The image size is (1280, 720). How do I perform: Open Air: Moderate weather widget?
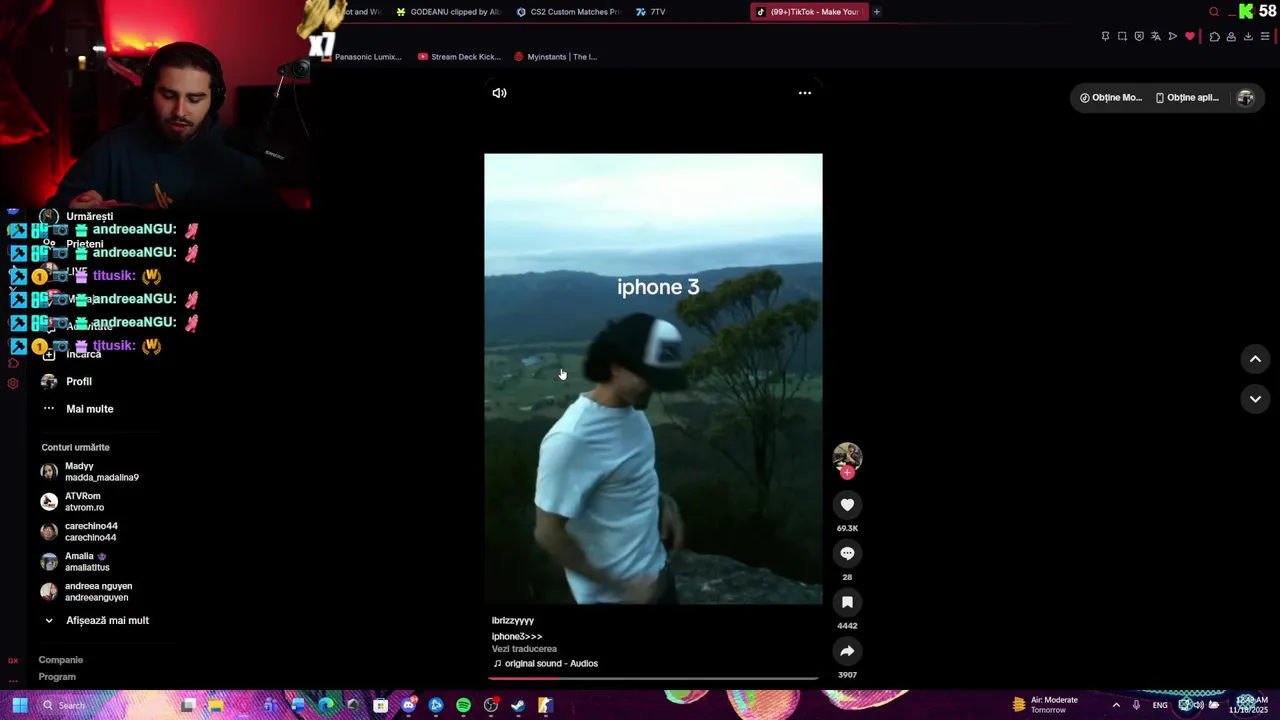1045,705
